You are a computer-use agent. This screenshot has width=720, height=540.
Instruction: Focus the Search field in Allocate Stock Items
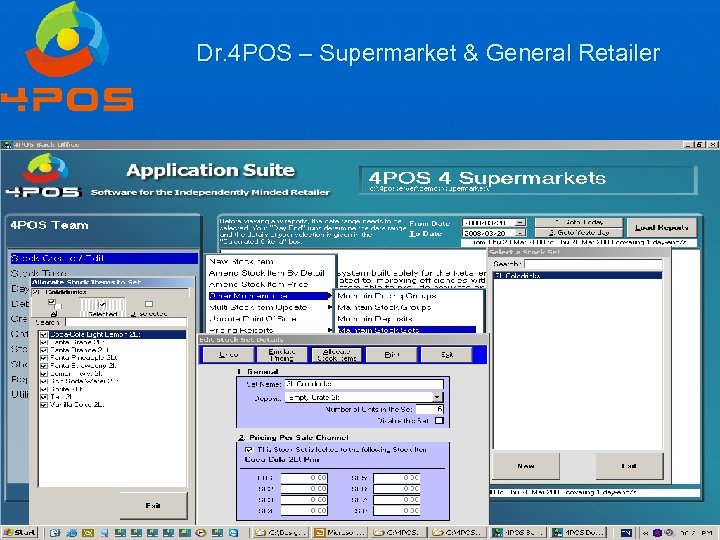tap(126, 322)
